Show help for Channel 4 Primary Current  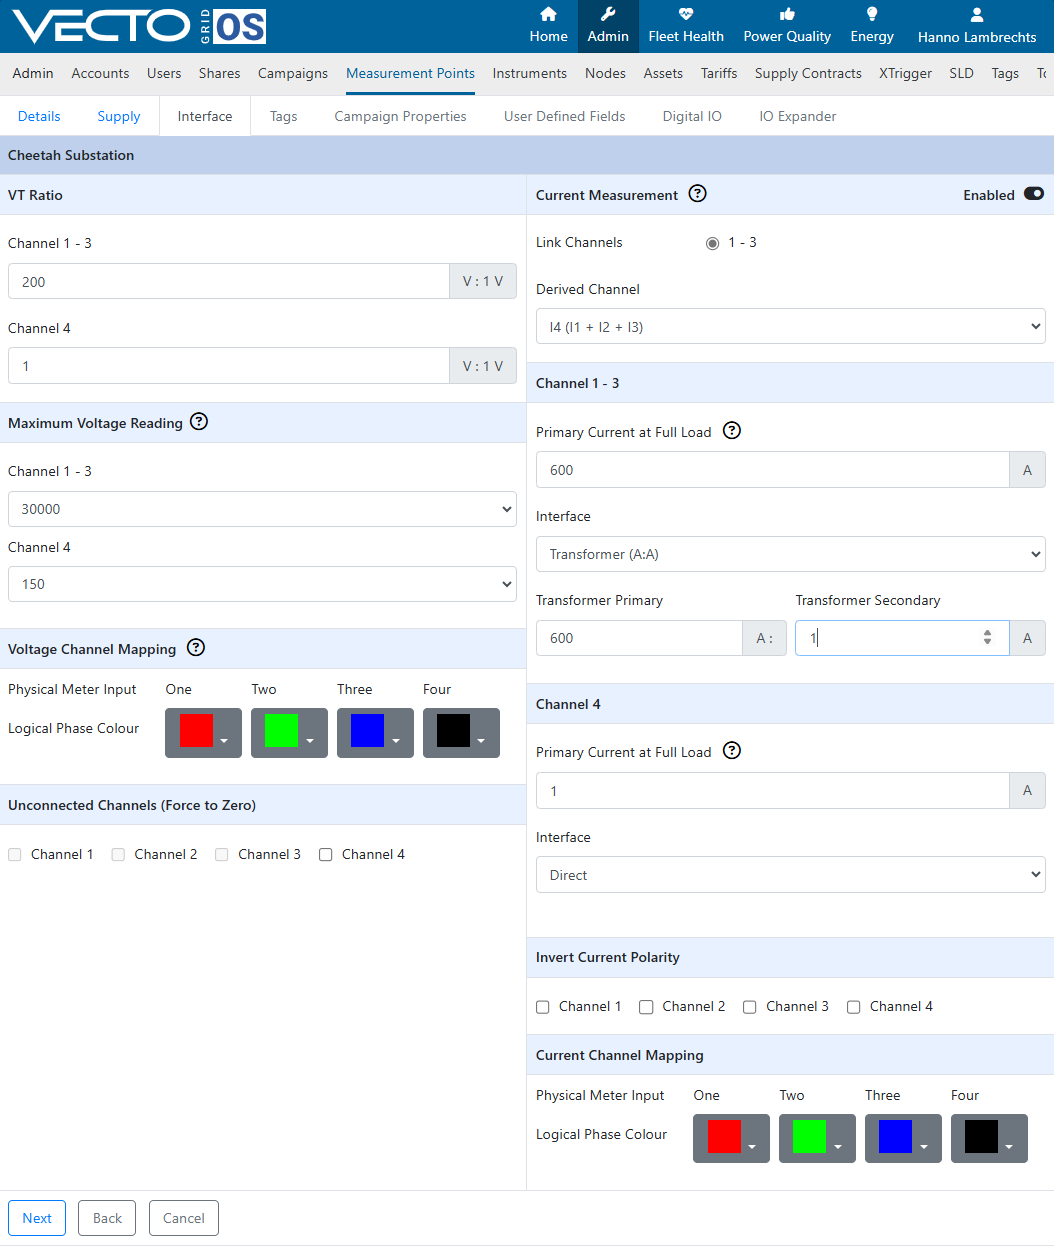[x=732, y=751]
